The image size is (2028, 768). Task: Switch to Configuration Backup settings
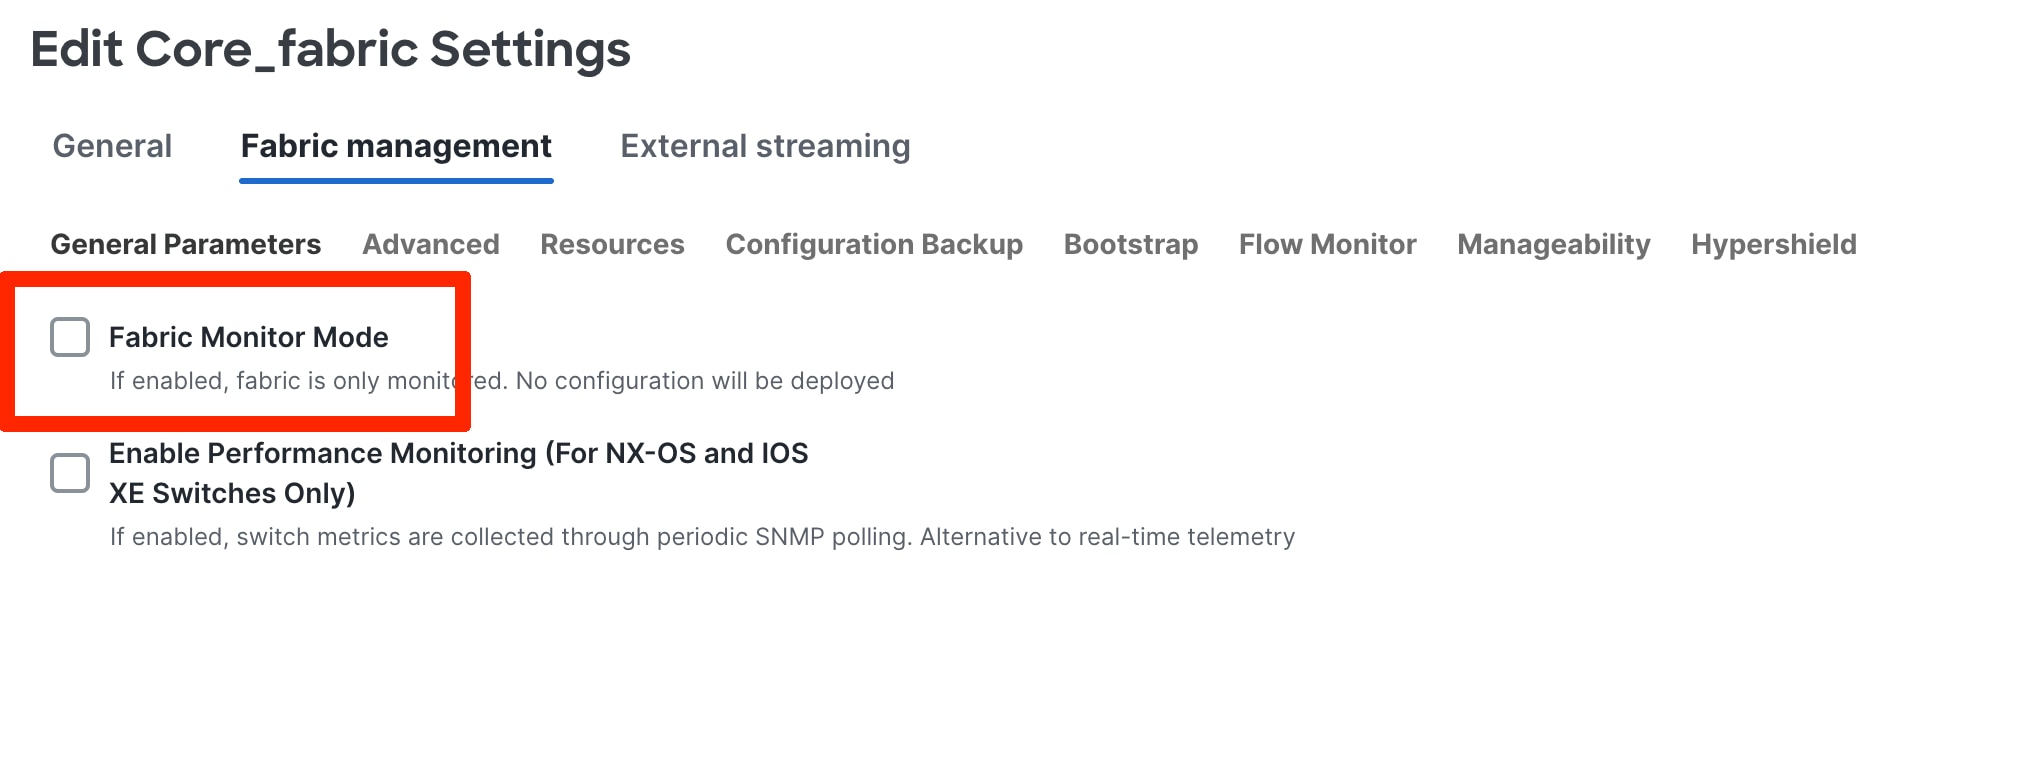pyautogui.click(x=874, y=245)
